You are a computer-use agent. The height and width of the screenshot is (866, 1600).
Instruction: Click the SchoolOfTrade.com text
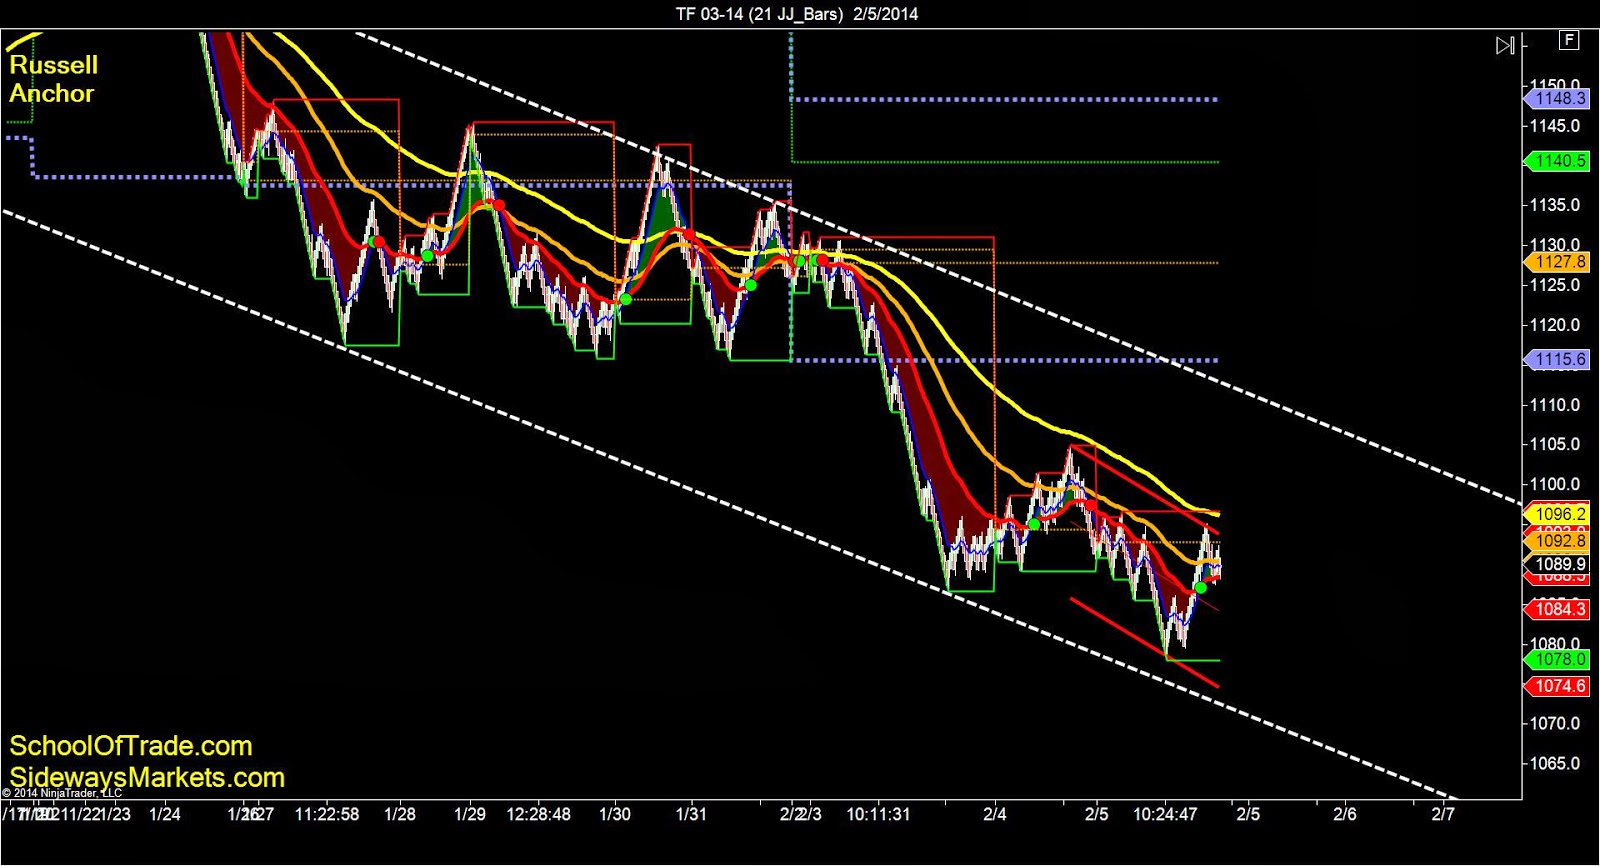coord(130,746)
